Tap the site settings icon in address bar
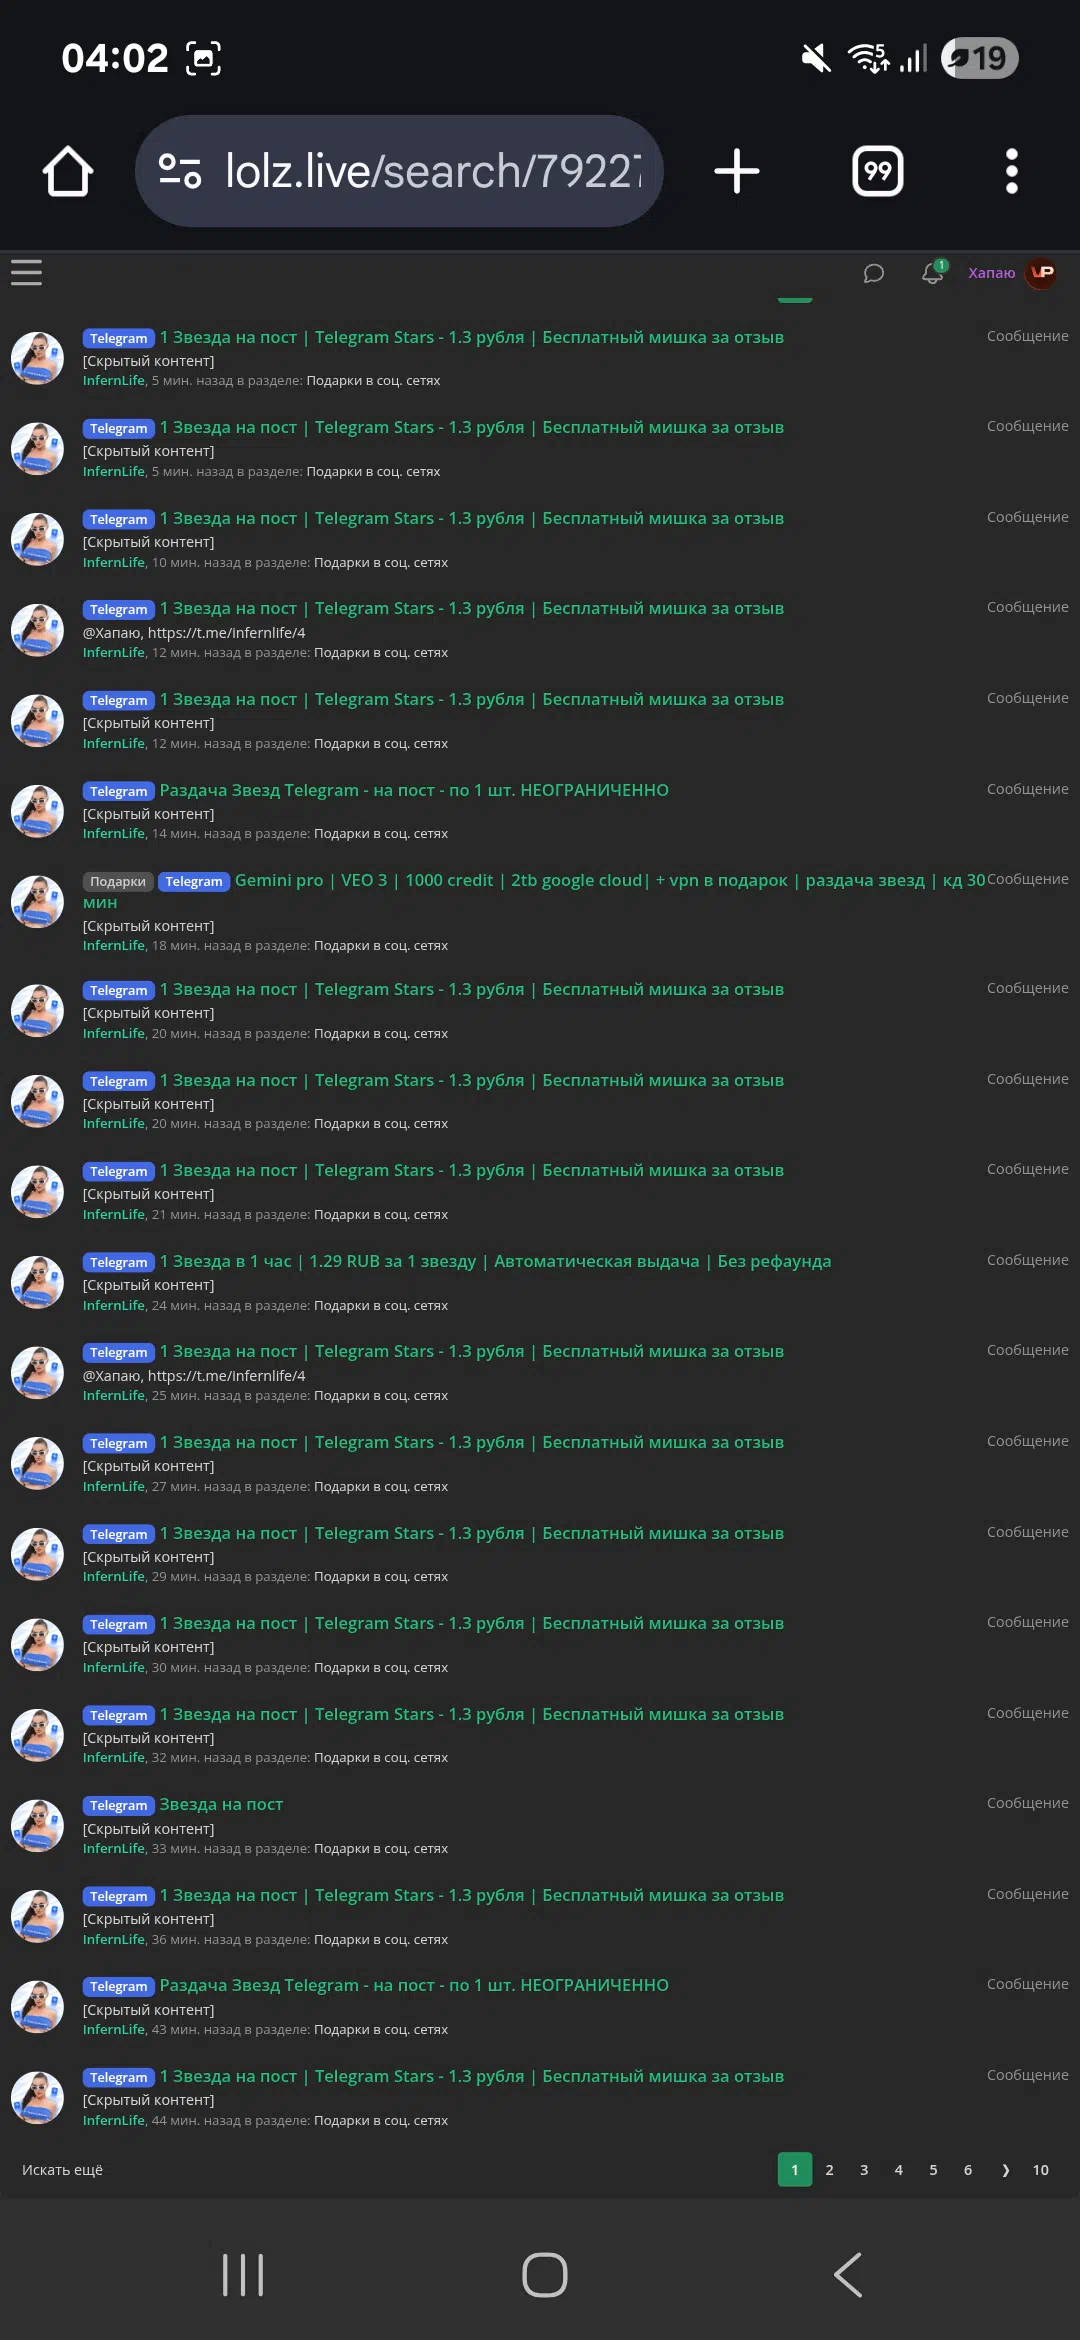 coord(180,171)
